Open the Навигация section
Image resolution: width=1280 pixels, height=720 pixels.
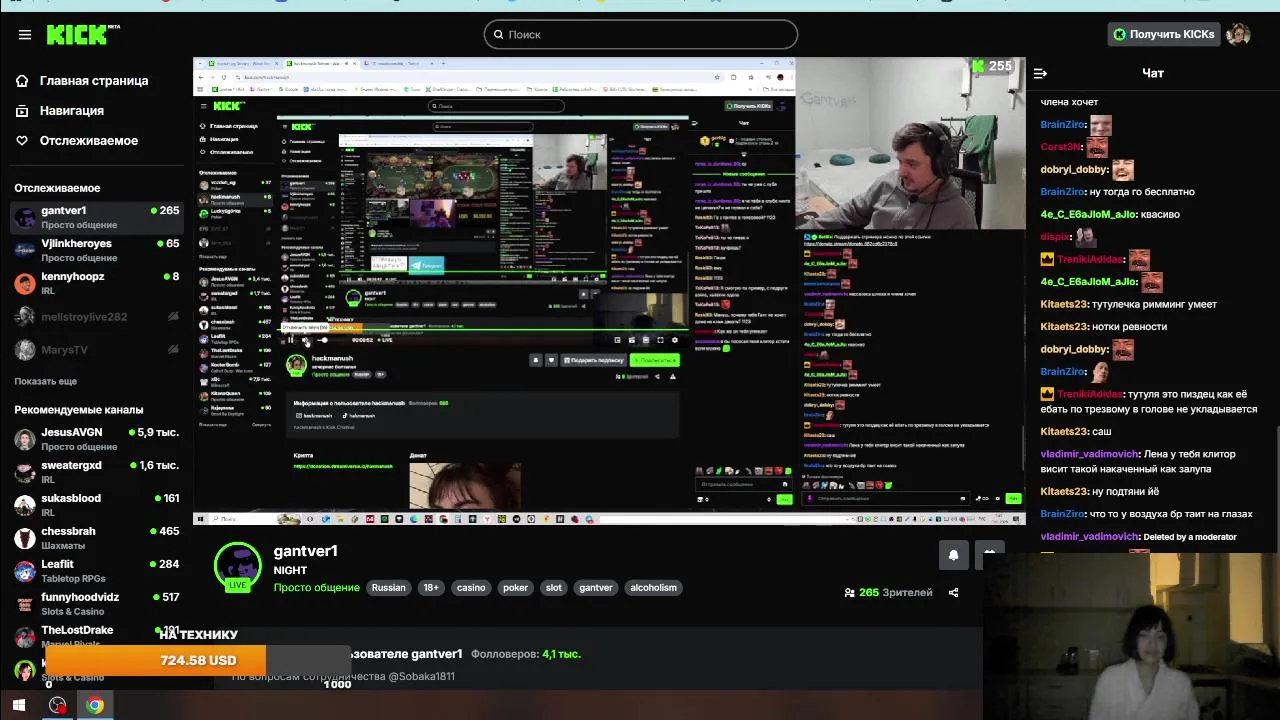pos(72,110)
